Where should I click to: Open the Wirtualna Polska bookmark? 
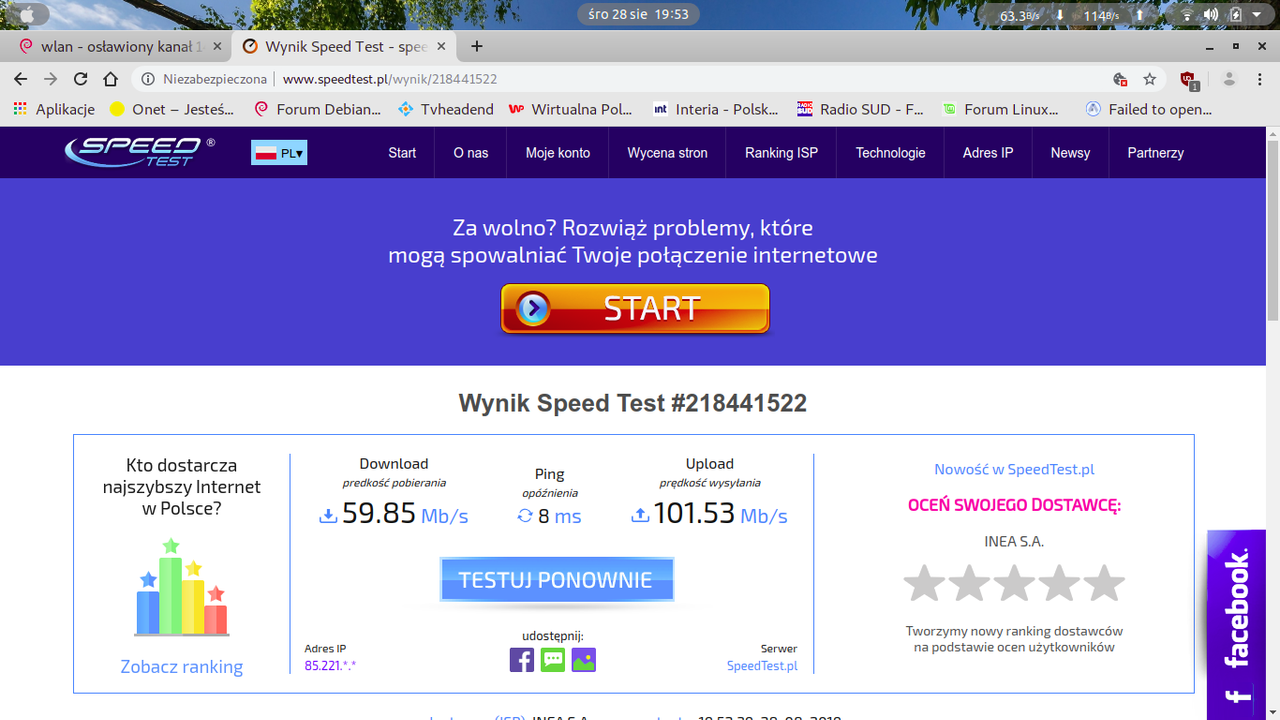pos(570,109)
